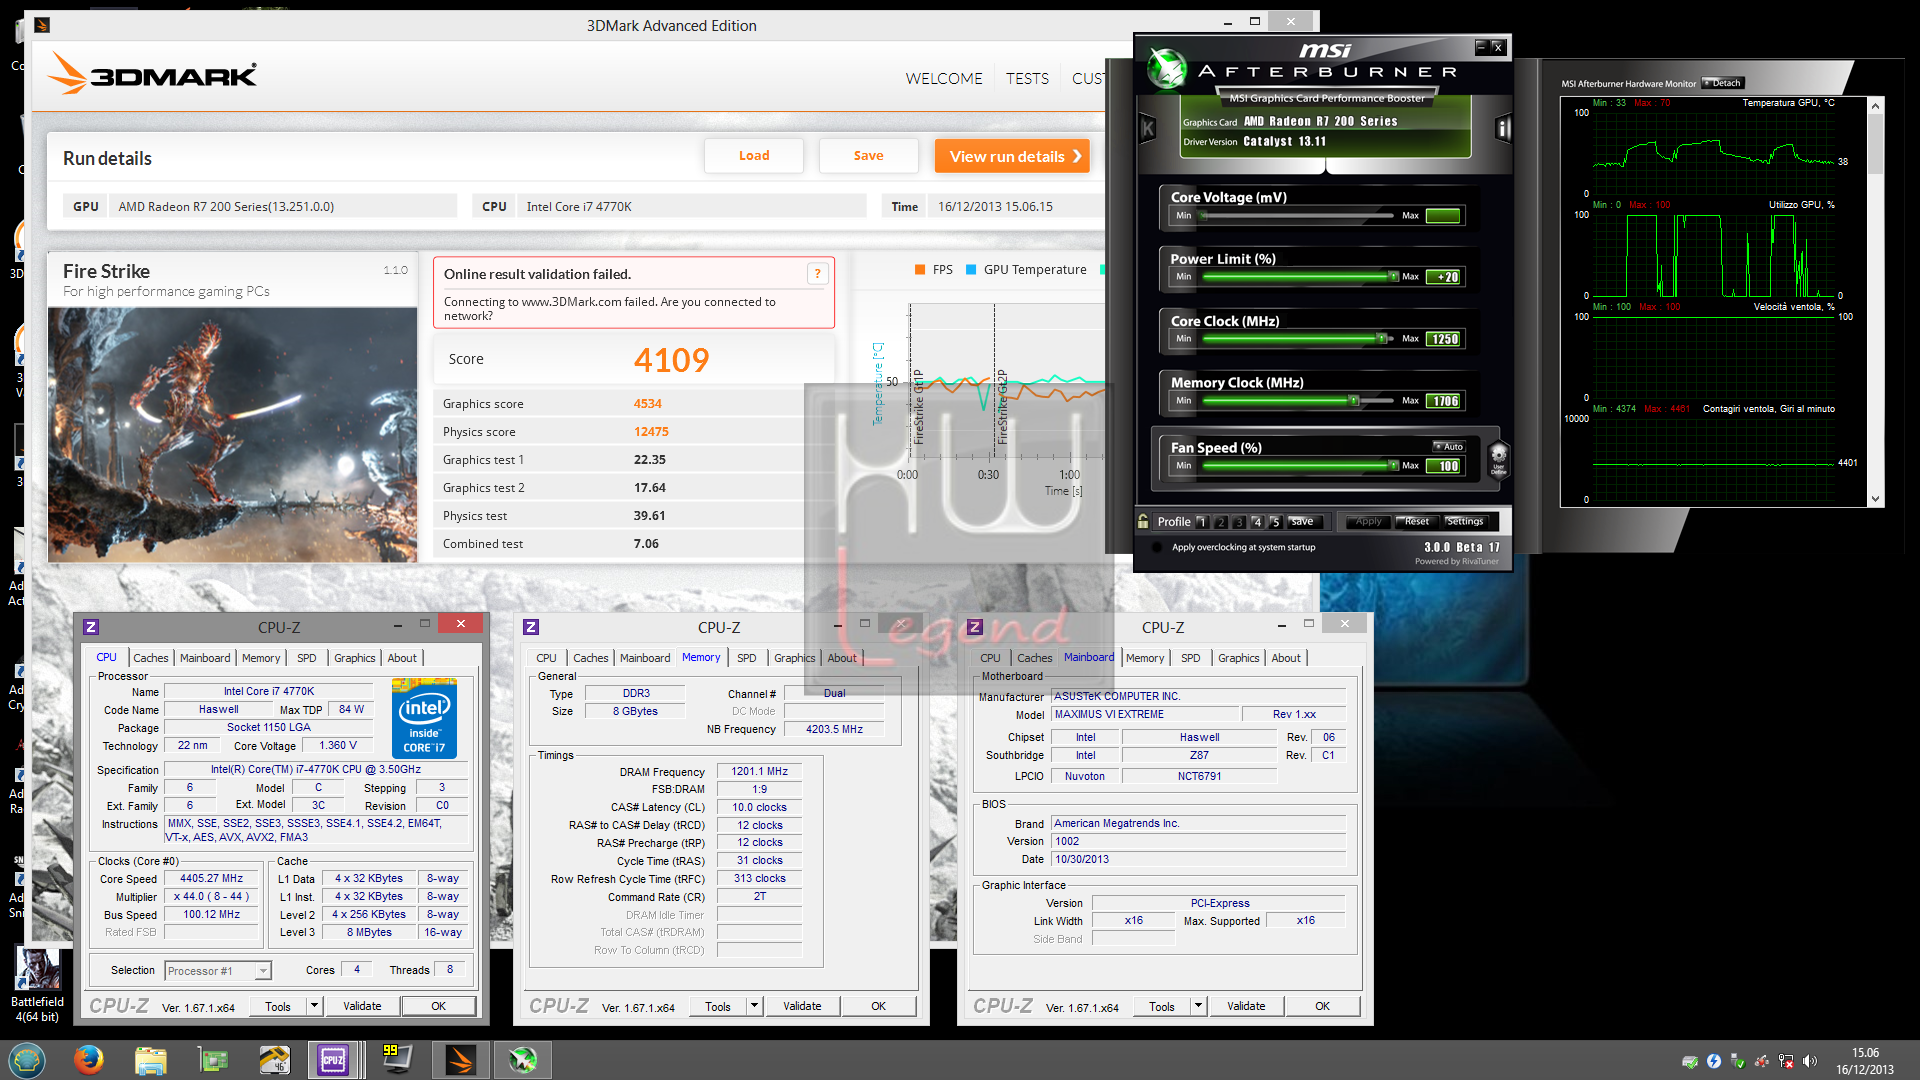
Task: Click the fan User Define gear icon
Action: [1498, 458]
